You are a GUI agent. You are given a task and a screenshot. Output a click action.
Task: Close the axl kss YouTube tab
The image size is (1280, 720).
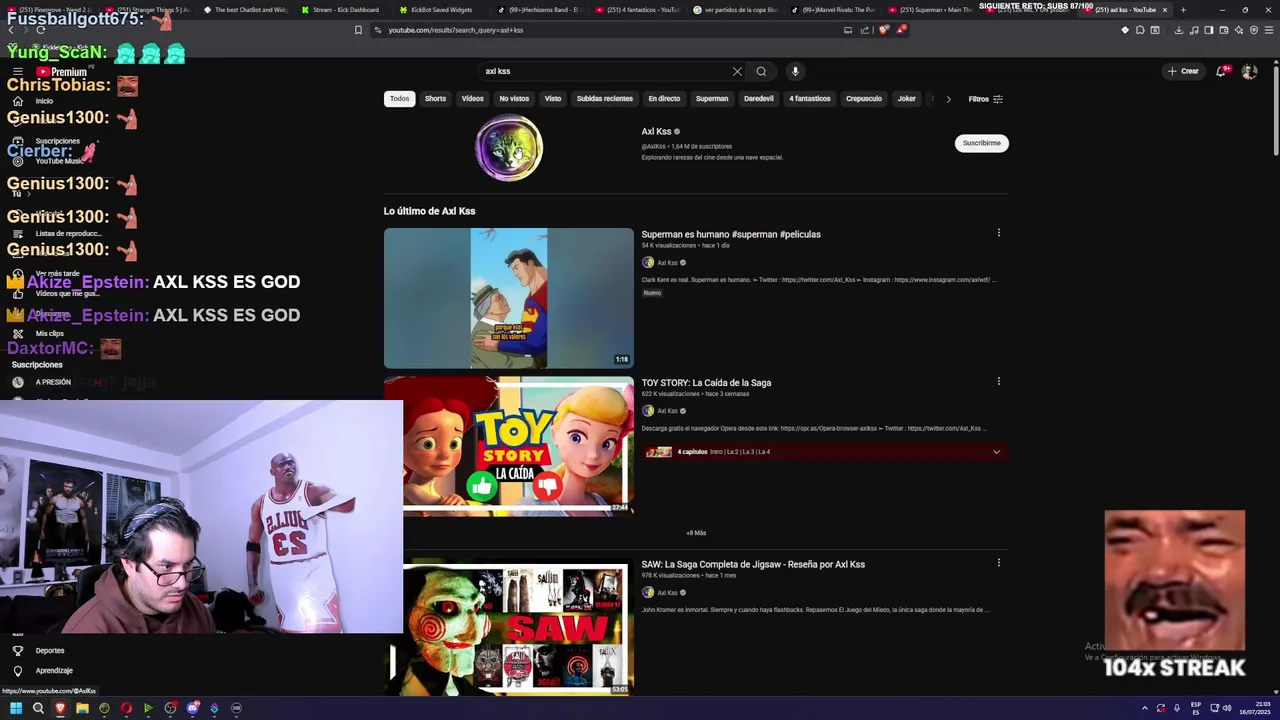click(x=1164, y=10)
